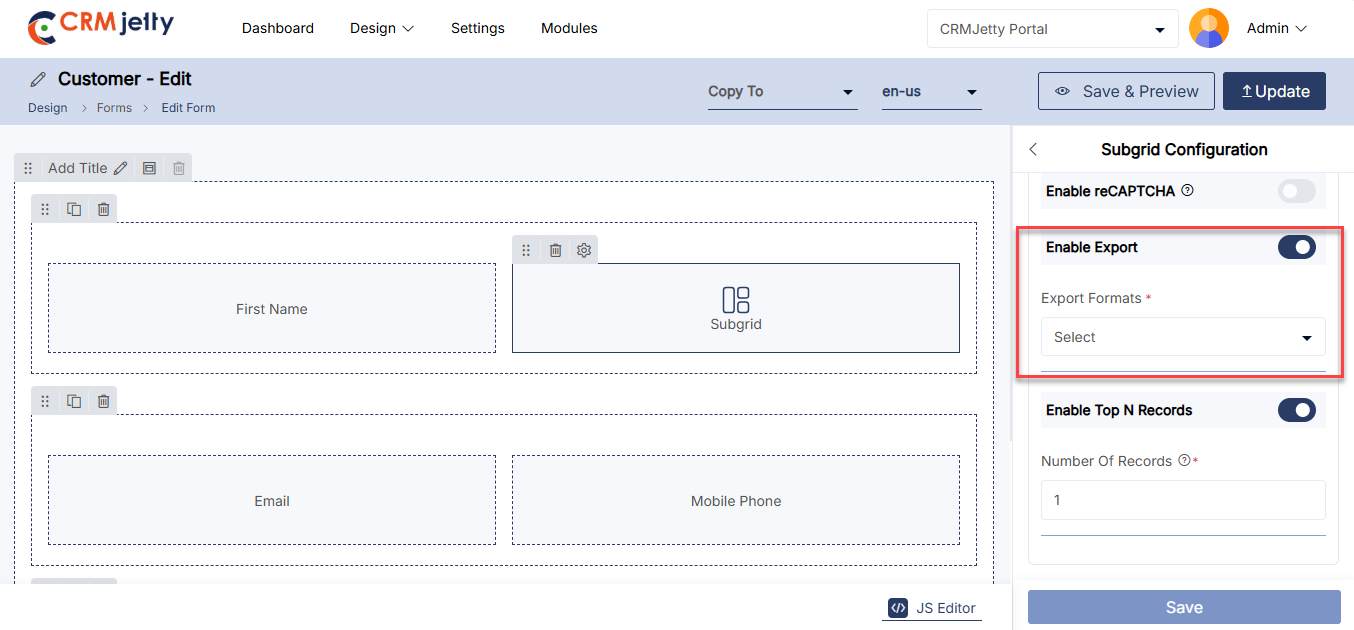Click the admin user avatar picture

tap(1208, 29)
